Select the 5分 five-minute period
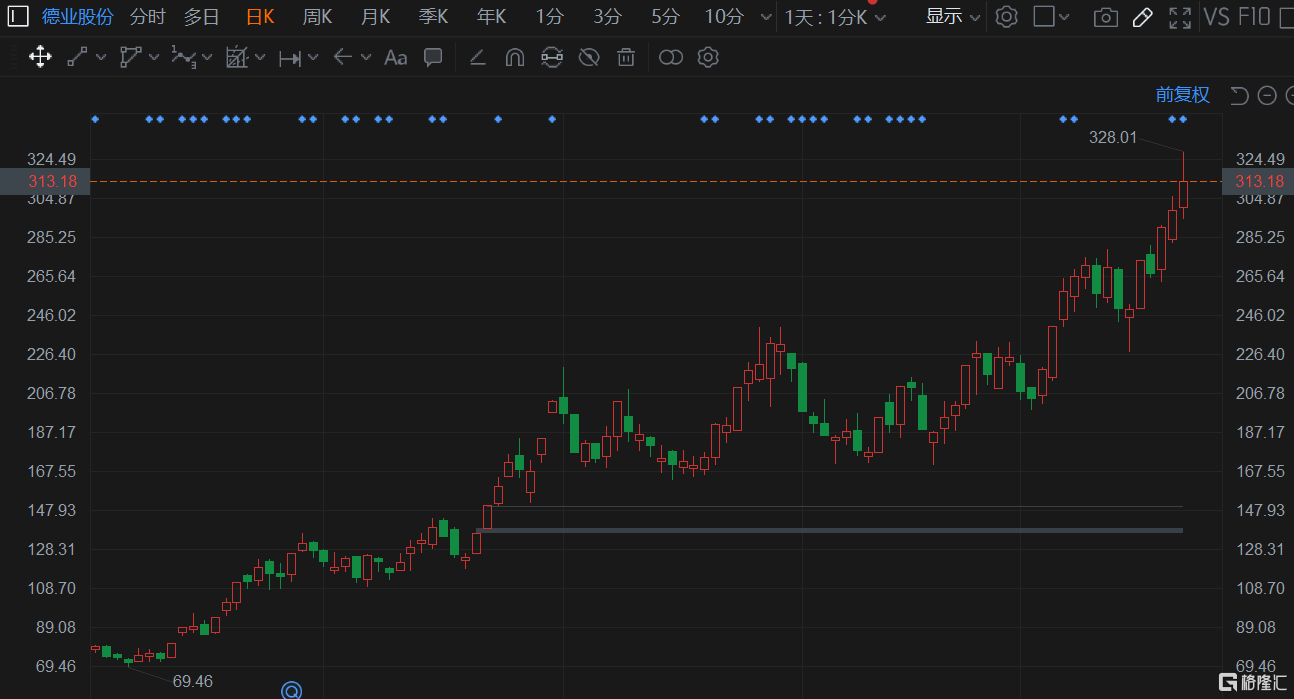This screenshot has width=1294, height=699. click(x=665, y=17)
